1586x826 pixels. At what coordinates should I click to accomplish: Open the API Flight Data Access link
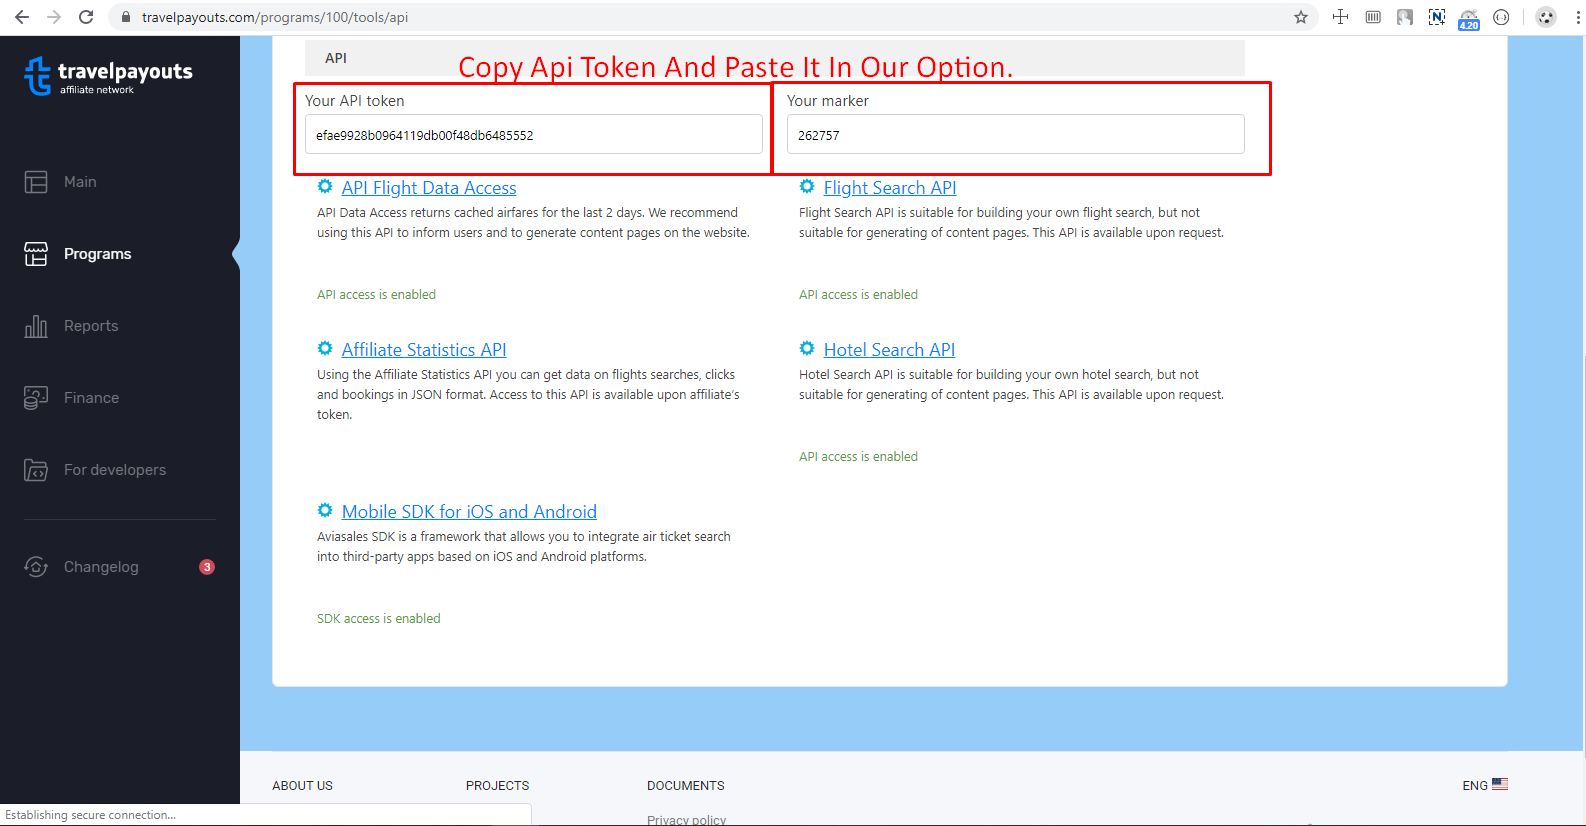point(429,188)
